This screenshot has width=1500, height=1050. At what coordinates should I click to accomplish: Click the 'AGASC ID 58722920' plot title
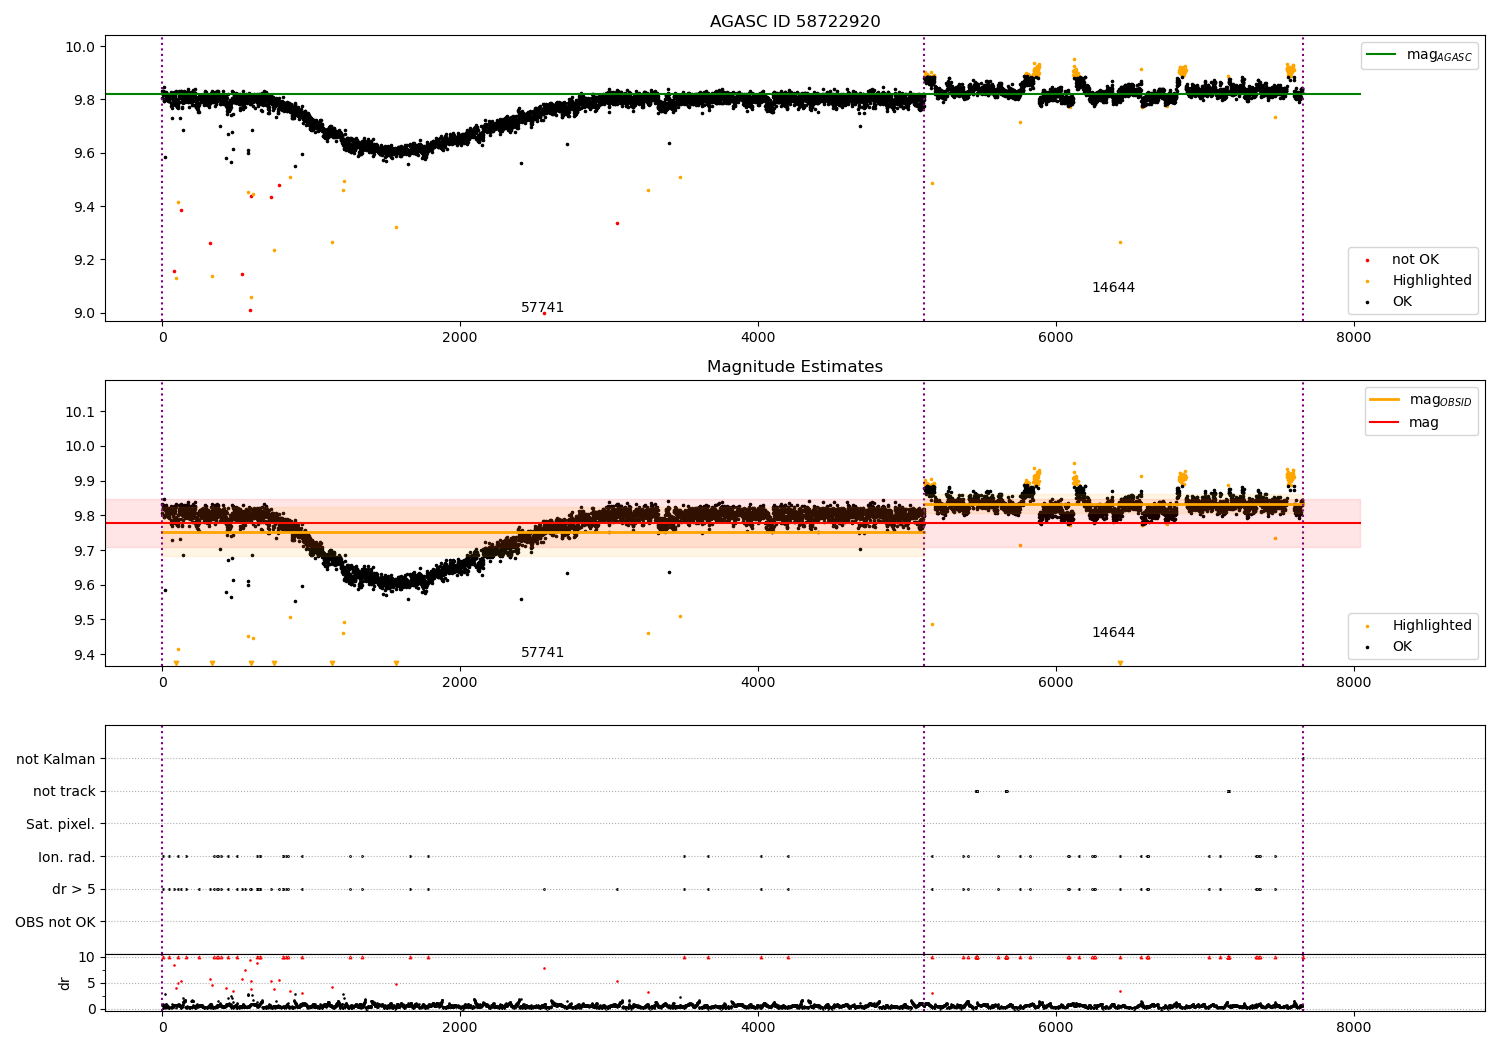click(x=795, y=22)
